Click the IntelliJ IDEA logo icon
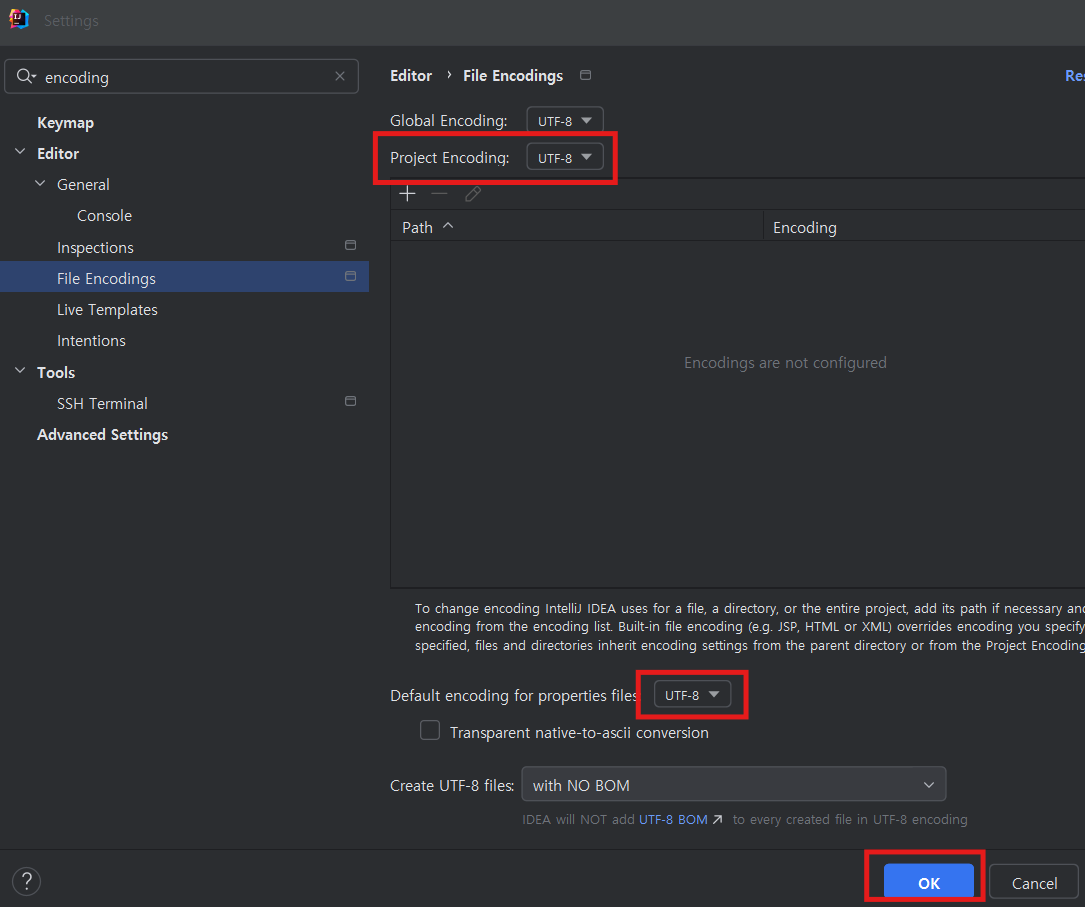Screen dimensions: 1085x907 [19, 19]
